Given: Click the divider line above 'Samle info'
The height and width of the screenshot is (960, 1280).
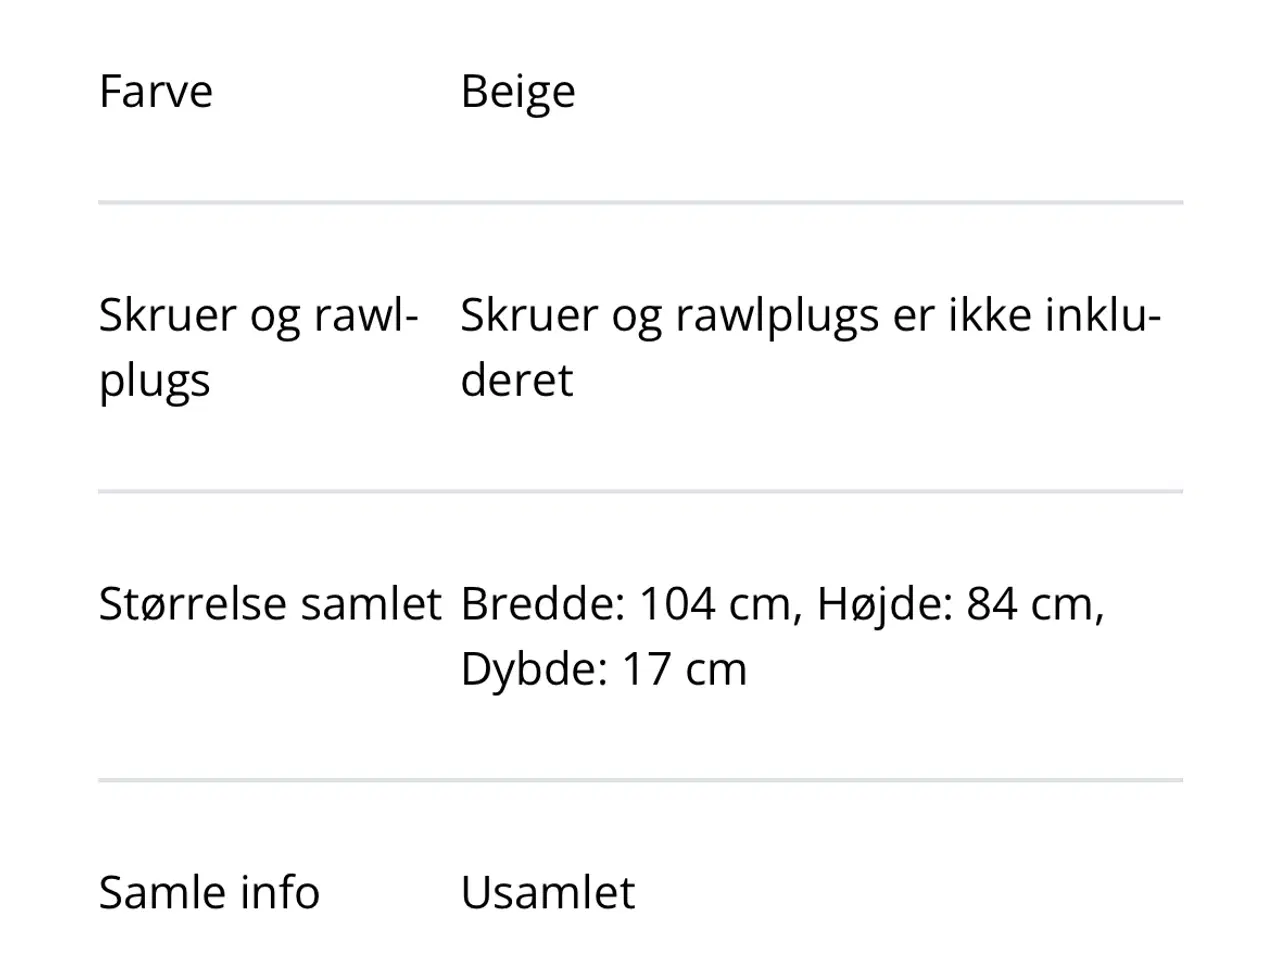Looking at the screenshot, I should [640, 780].
